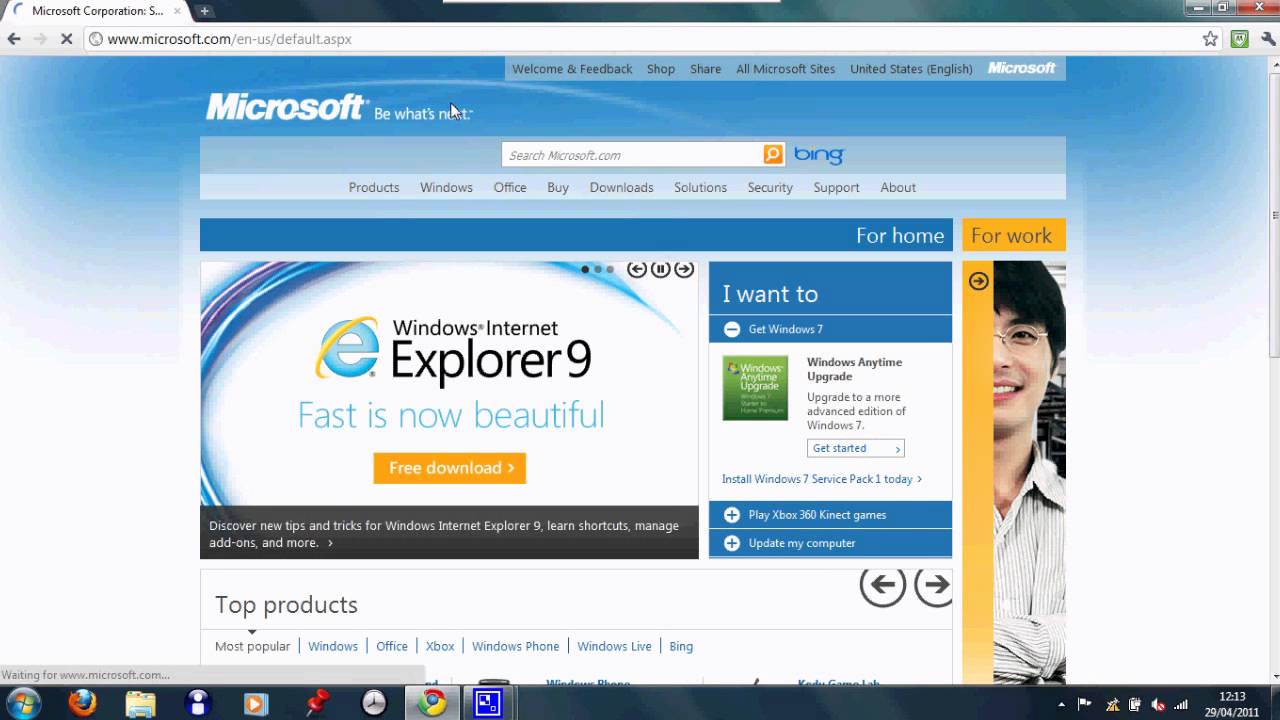Open the Share menu in the header
Image resolution: width=1280 pixels, height=720 pixels.
tap(705, 69)
